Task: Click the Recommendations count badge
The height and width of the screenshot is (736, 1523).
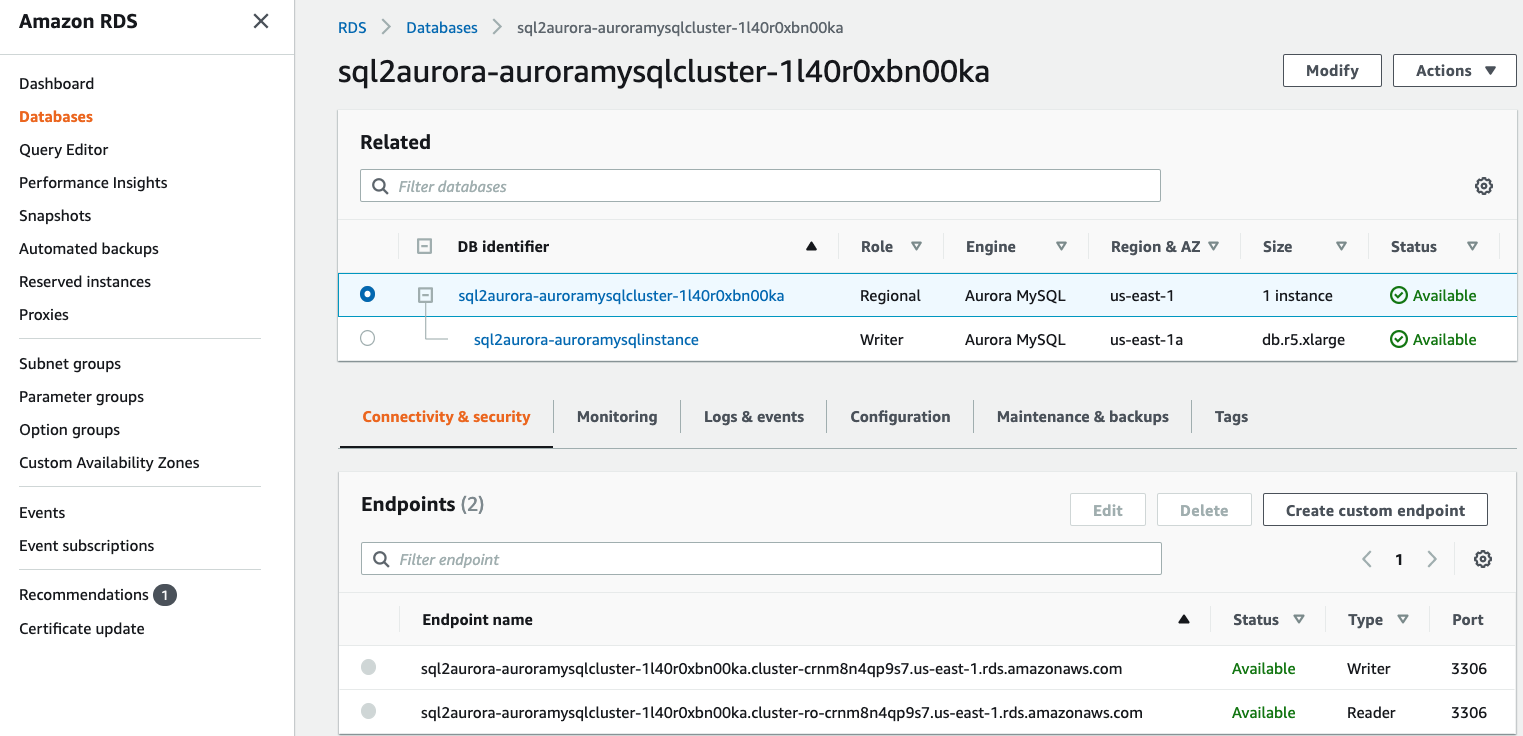Action: (165, 595)
